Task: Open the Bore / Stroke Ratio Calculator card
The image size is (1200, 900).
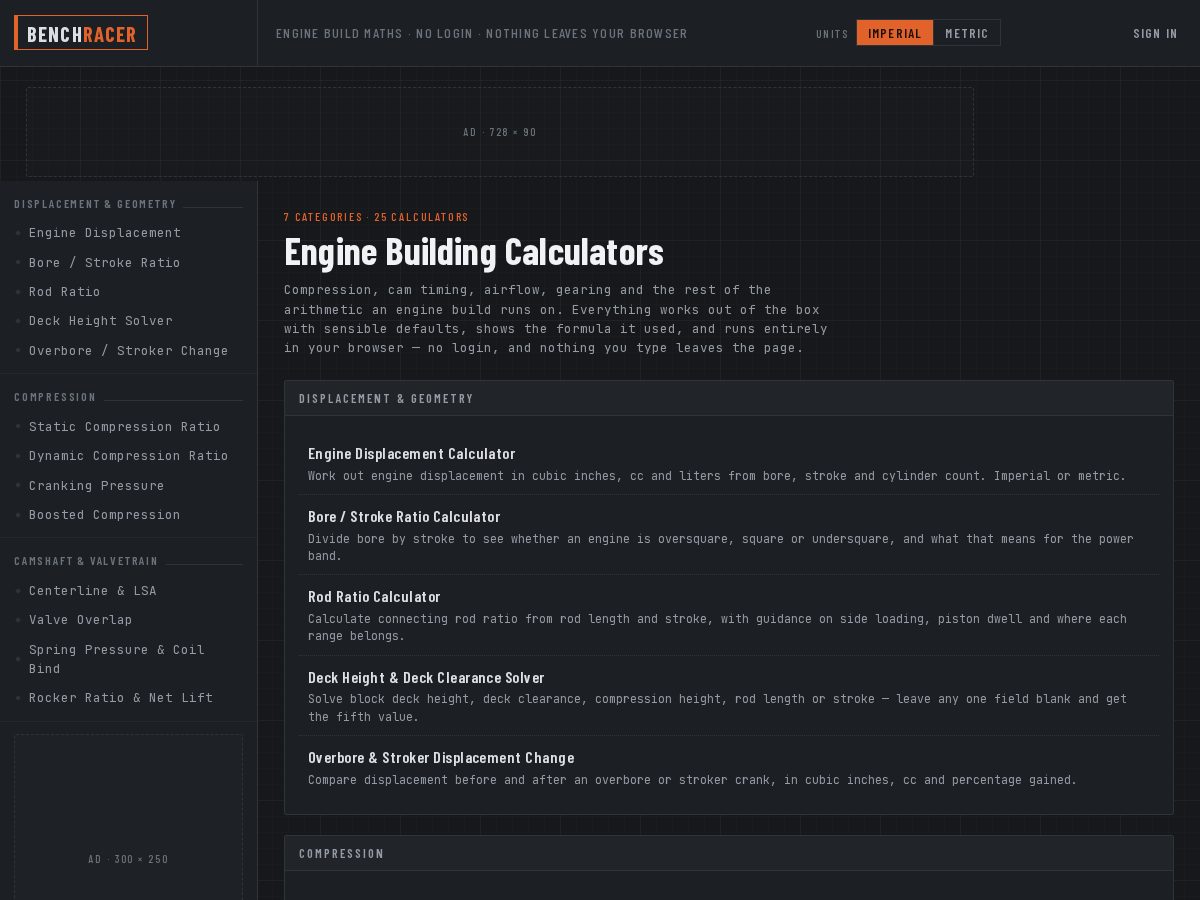Action: 729,535
